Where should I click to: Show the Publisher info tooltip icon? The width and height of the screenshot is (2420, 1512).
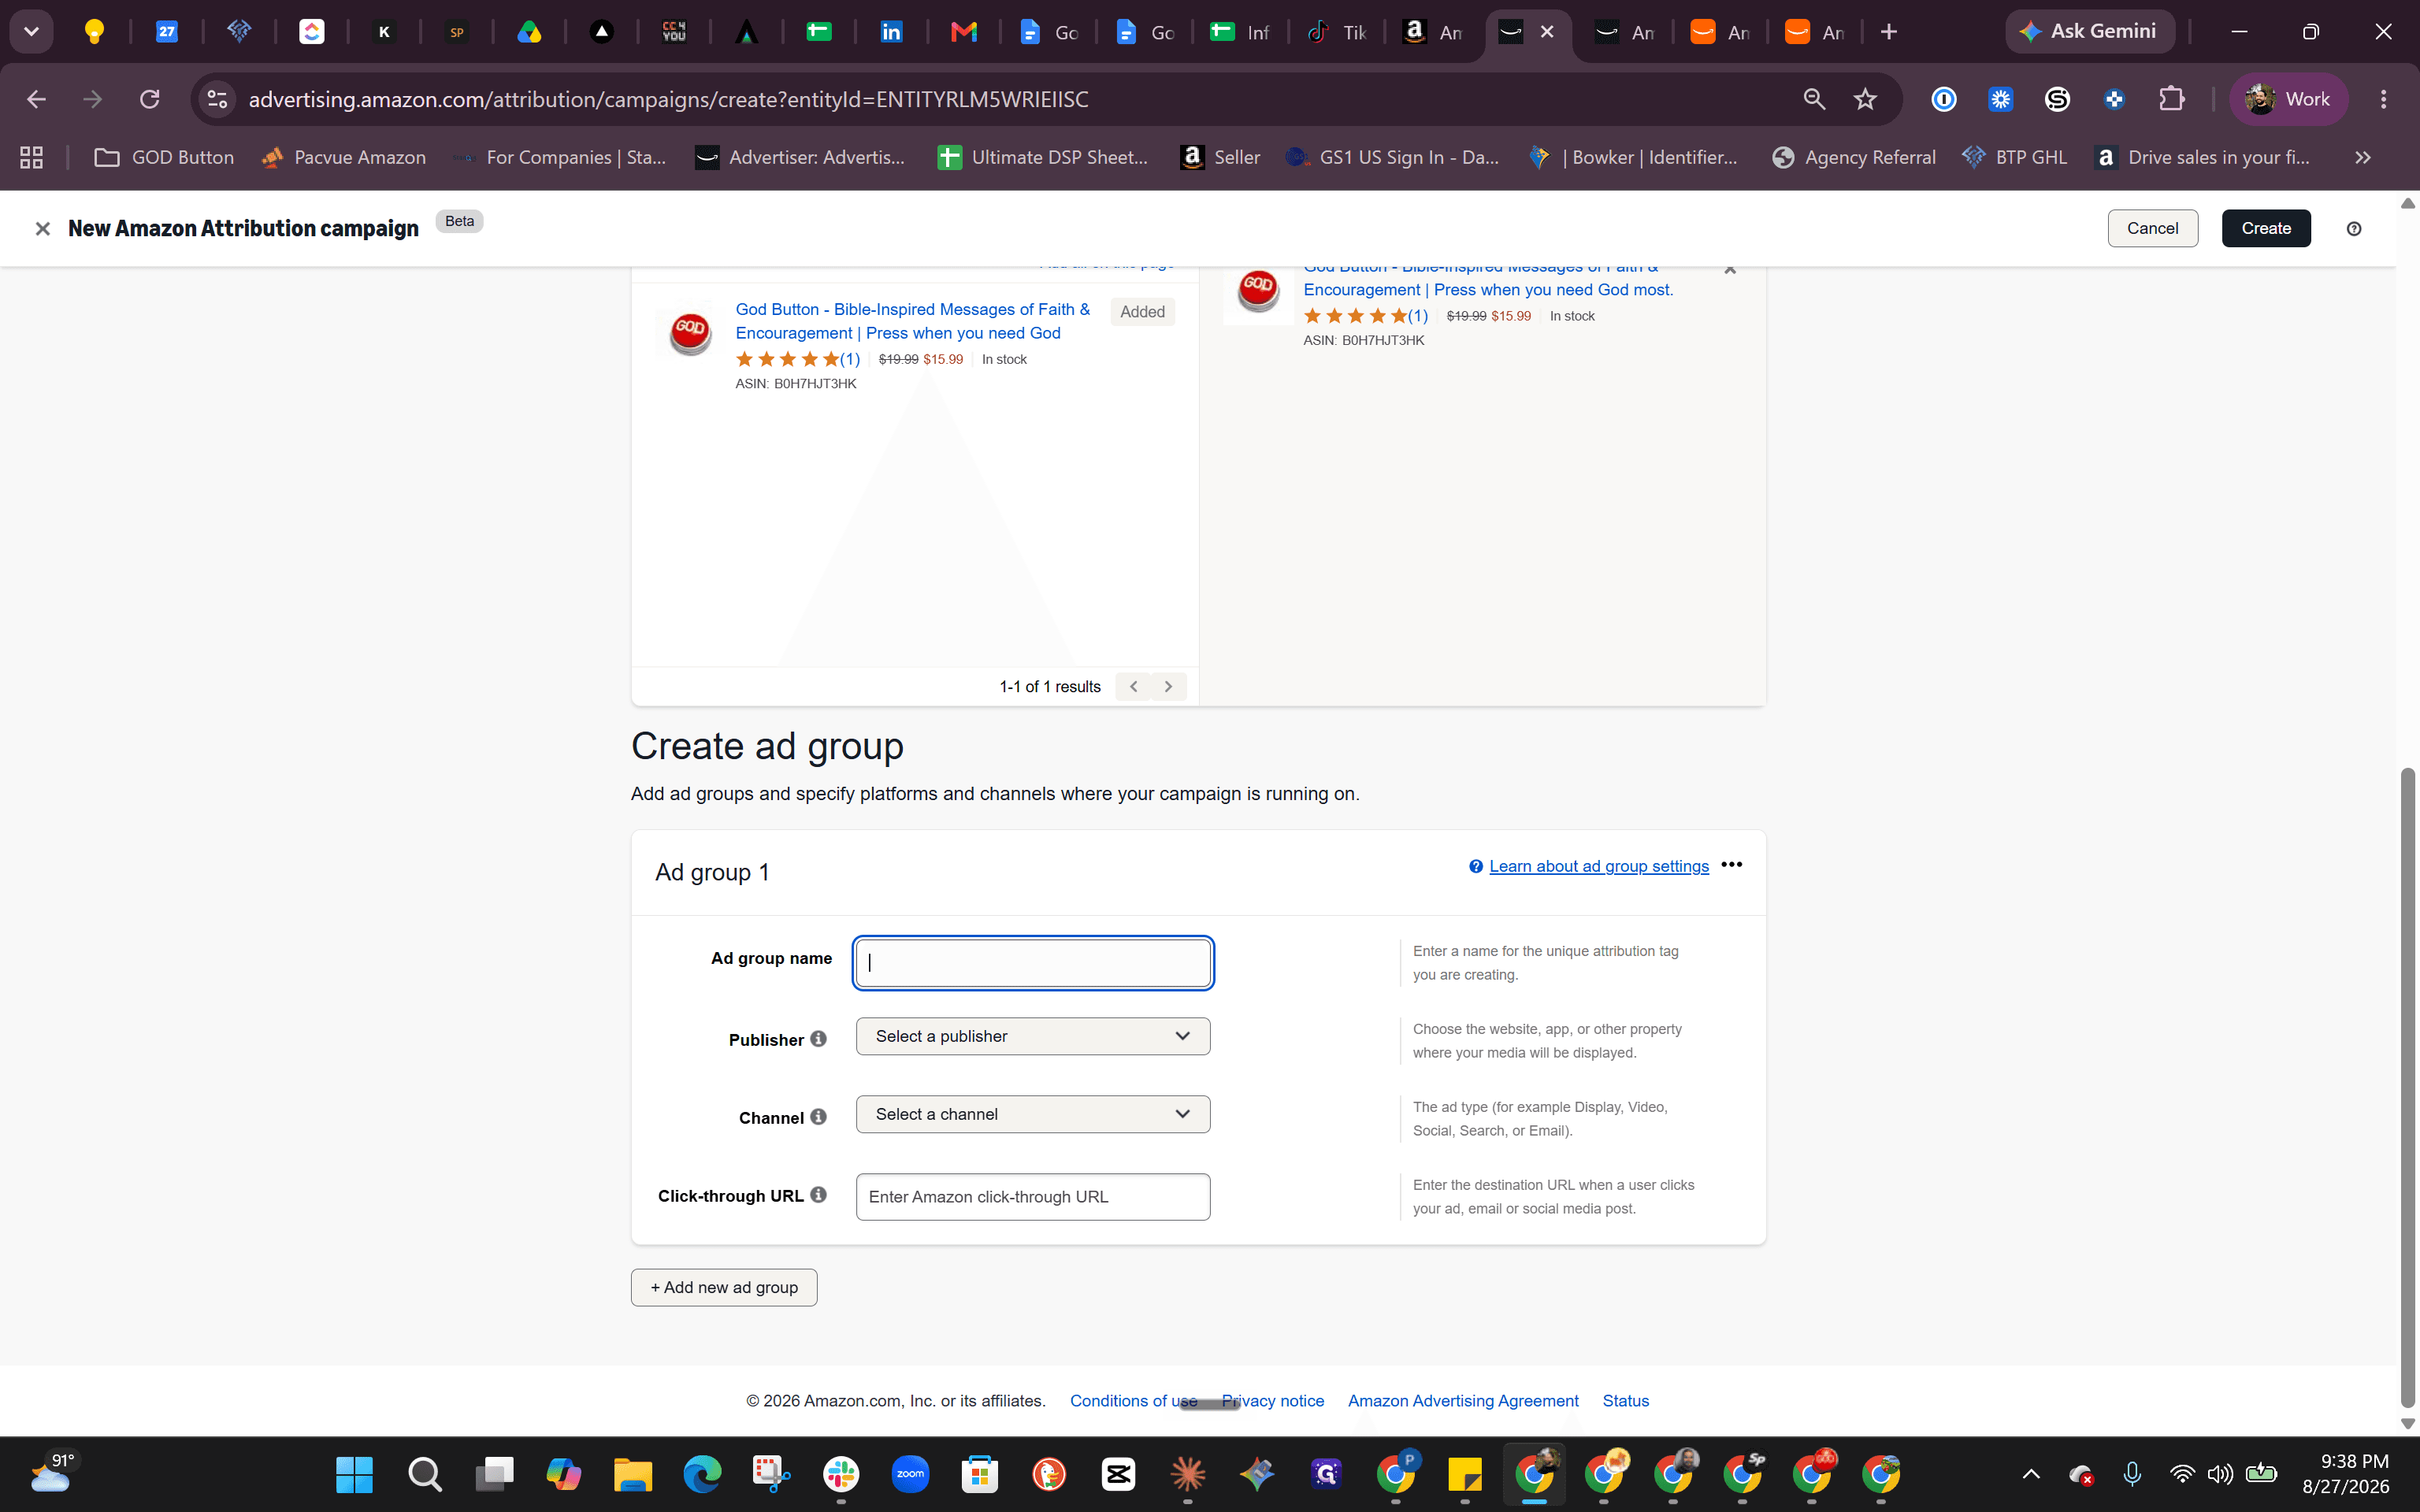coord(819,1039)
